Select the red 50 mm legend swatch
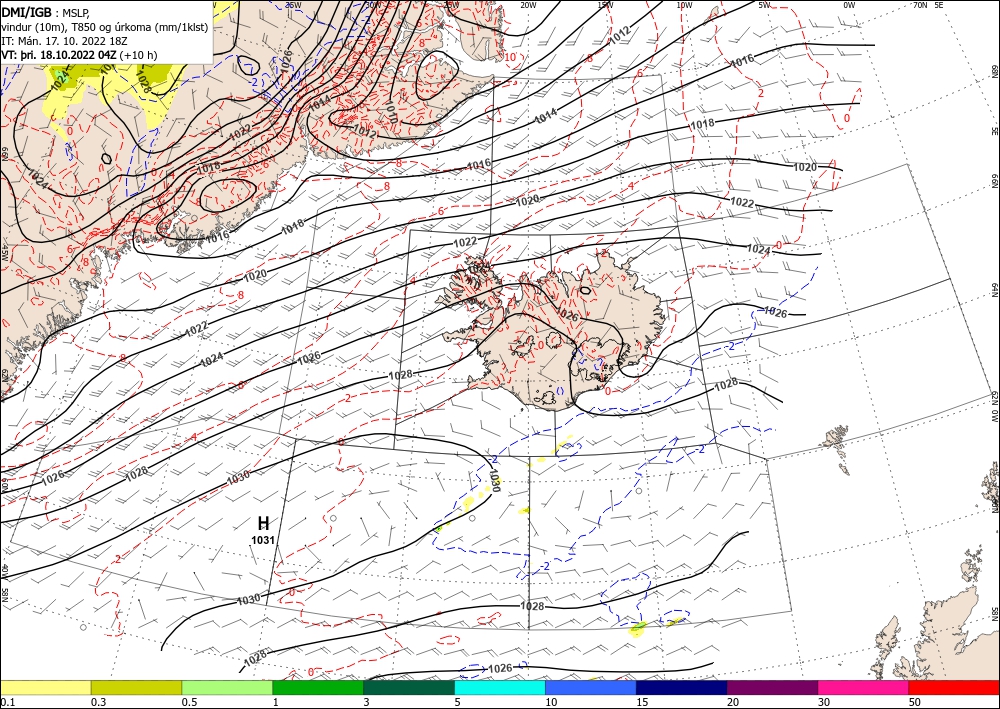This screenshot has width=1000, height=709. 954,687
